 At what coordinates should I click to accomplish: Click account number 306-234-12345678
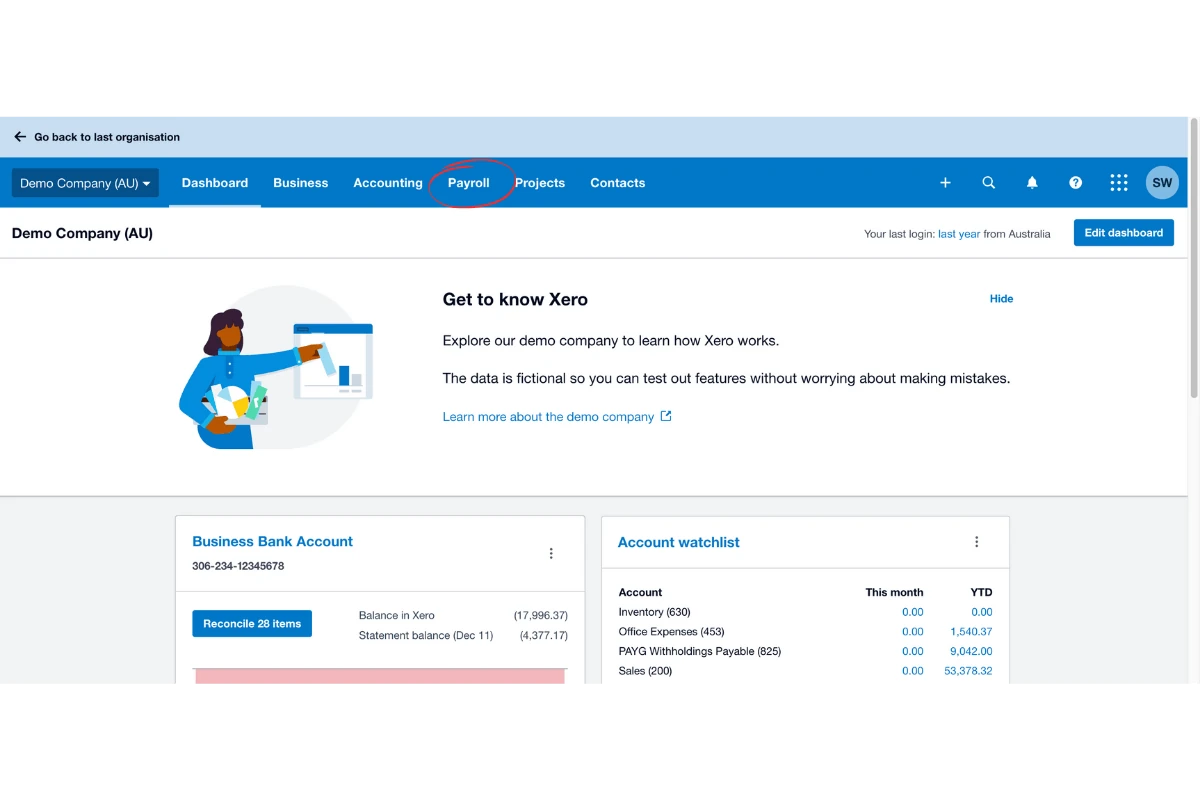238,566
